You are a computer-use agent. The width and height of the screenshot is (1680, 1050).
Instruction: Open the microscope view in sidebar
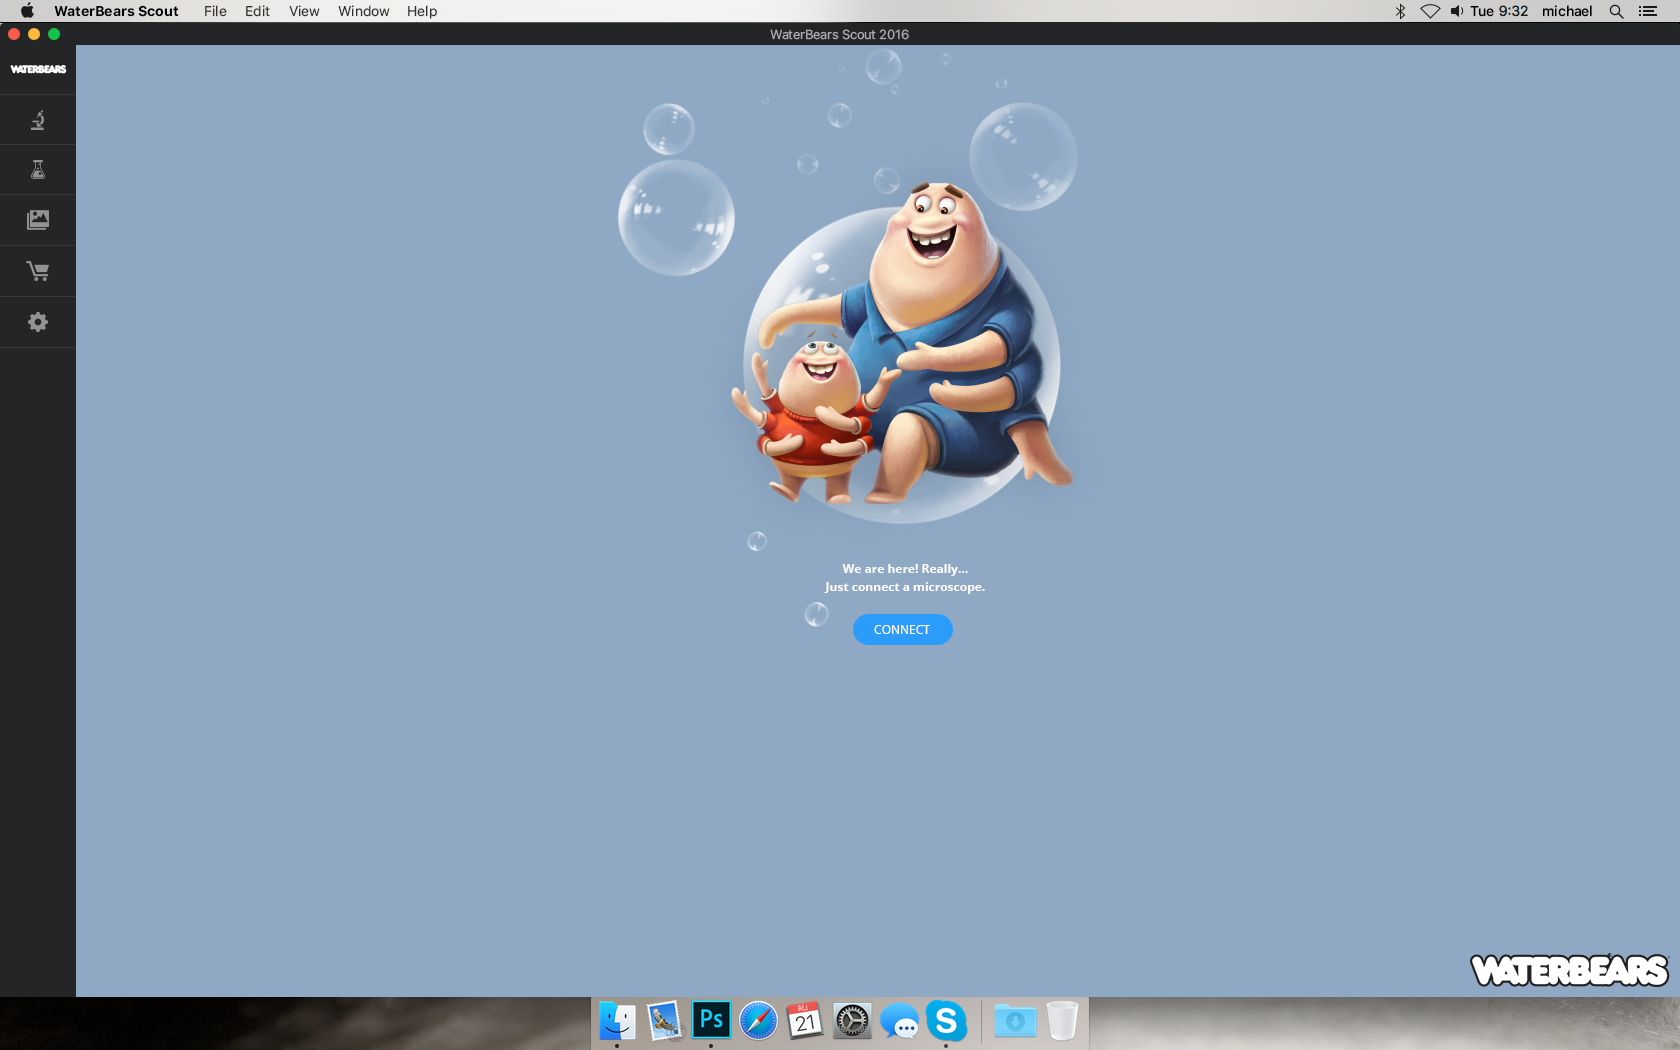tap(38, 120)
